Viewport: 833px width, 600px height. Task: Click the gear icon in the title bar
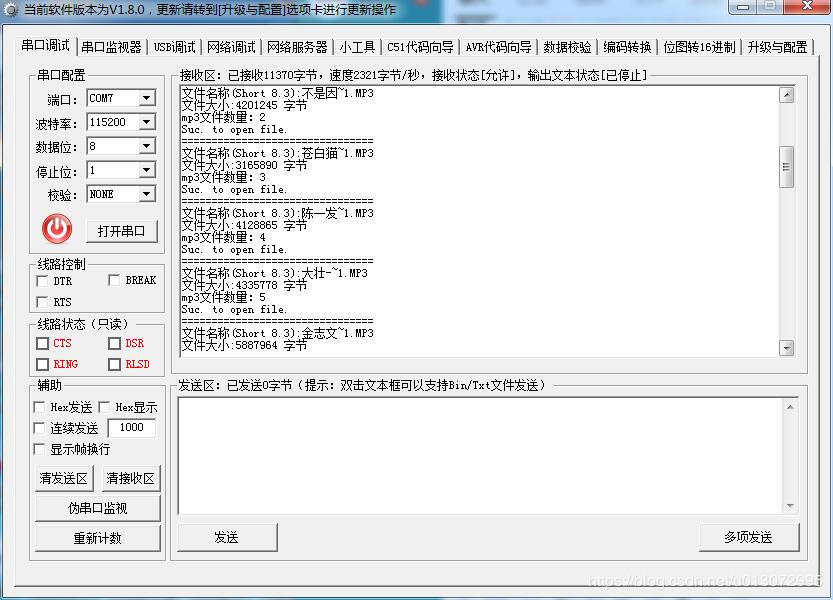[11, 10]
